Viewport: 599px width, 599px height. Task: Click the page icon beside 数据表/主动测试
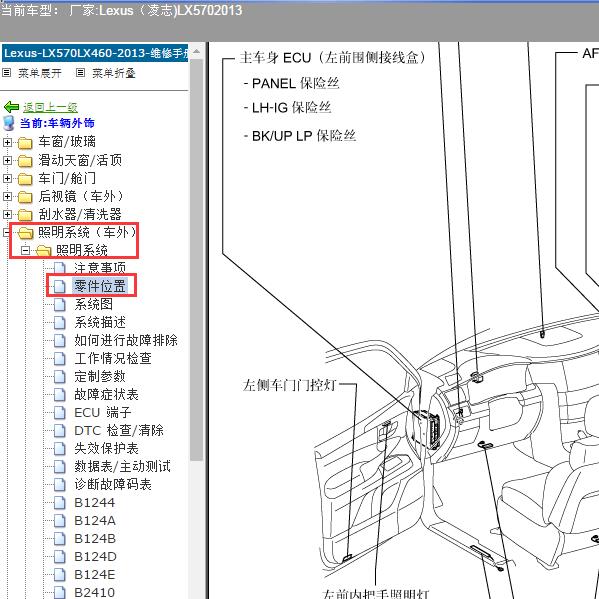click(x=60, y=466)
